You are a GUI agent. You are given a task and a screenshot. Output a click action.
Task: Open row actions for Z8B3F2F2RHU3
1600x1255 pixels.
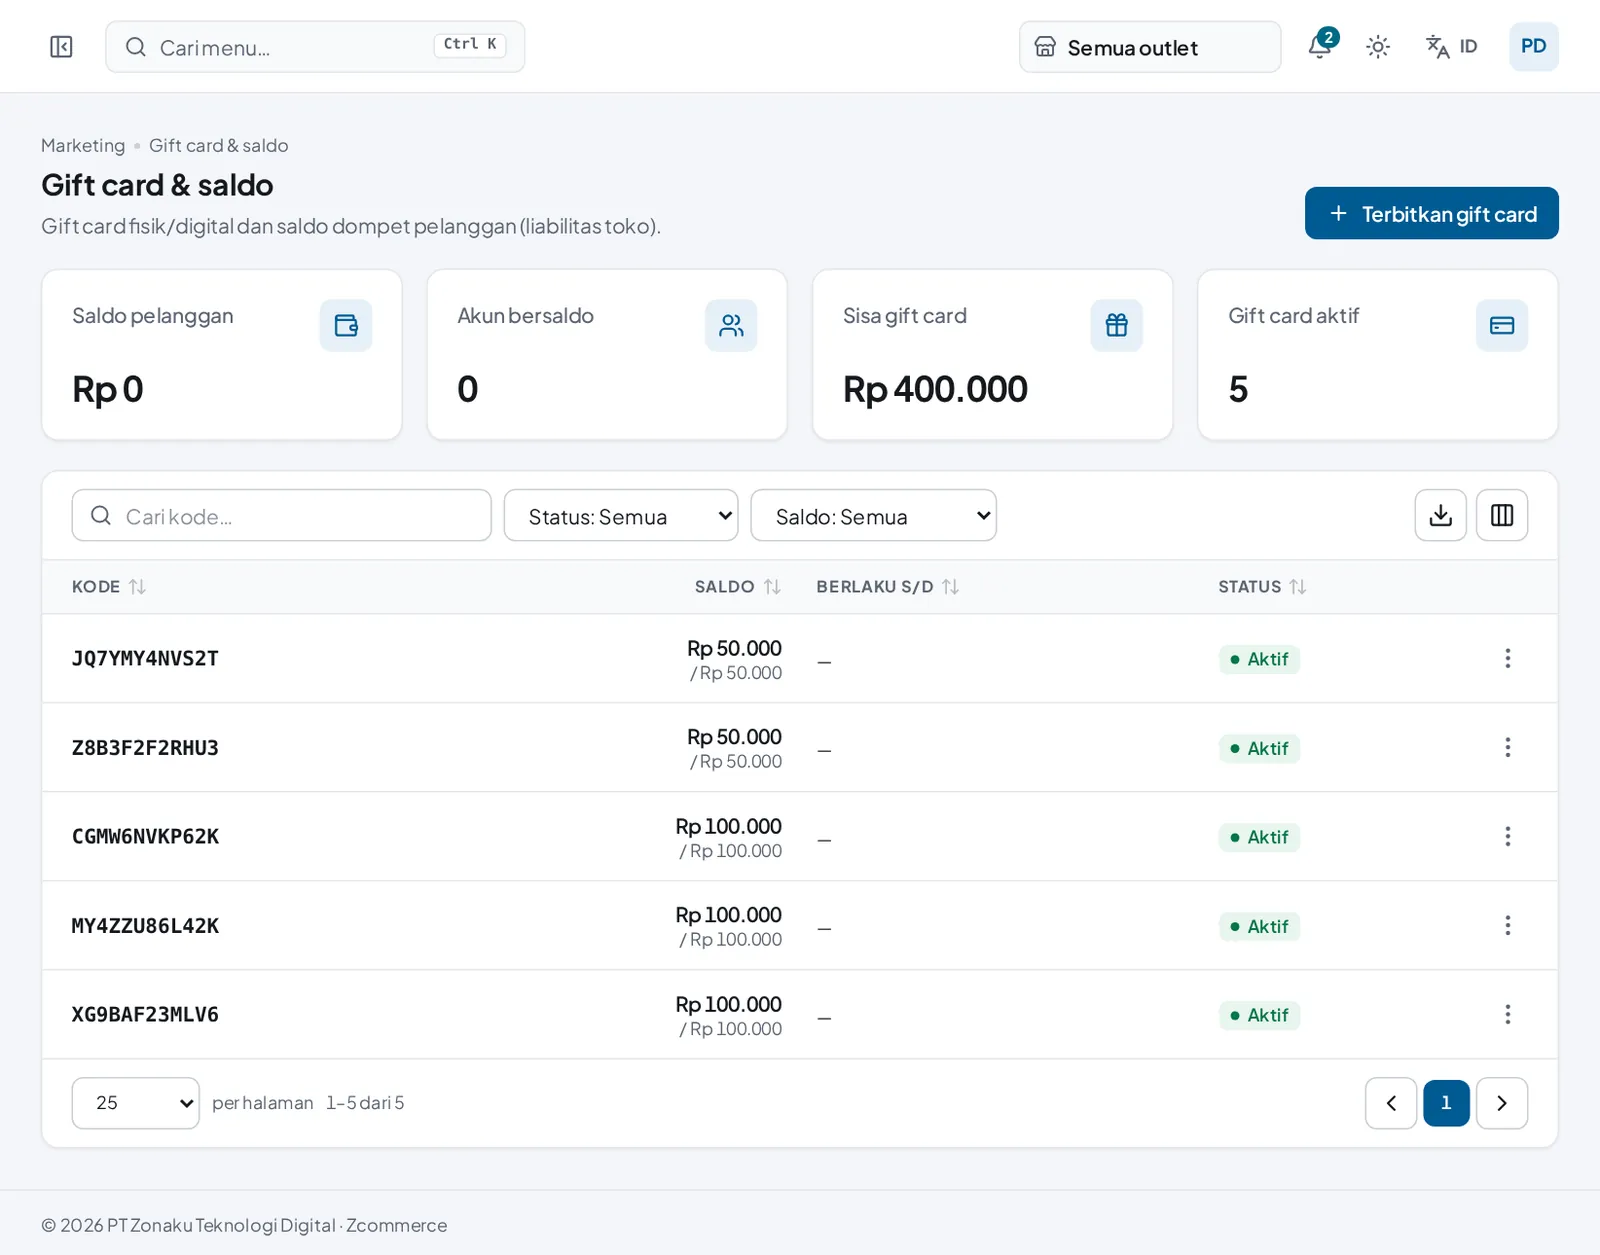click(1507, 747)
